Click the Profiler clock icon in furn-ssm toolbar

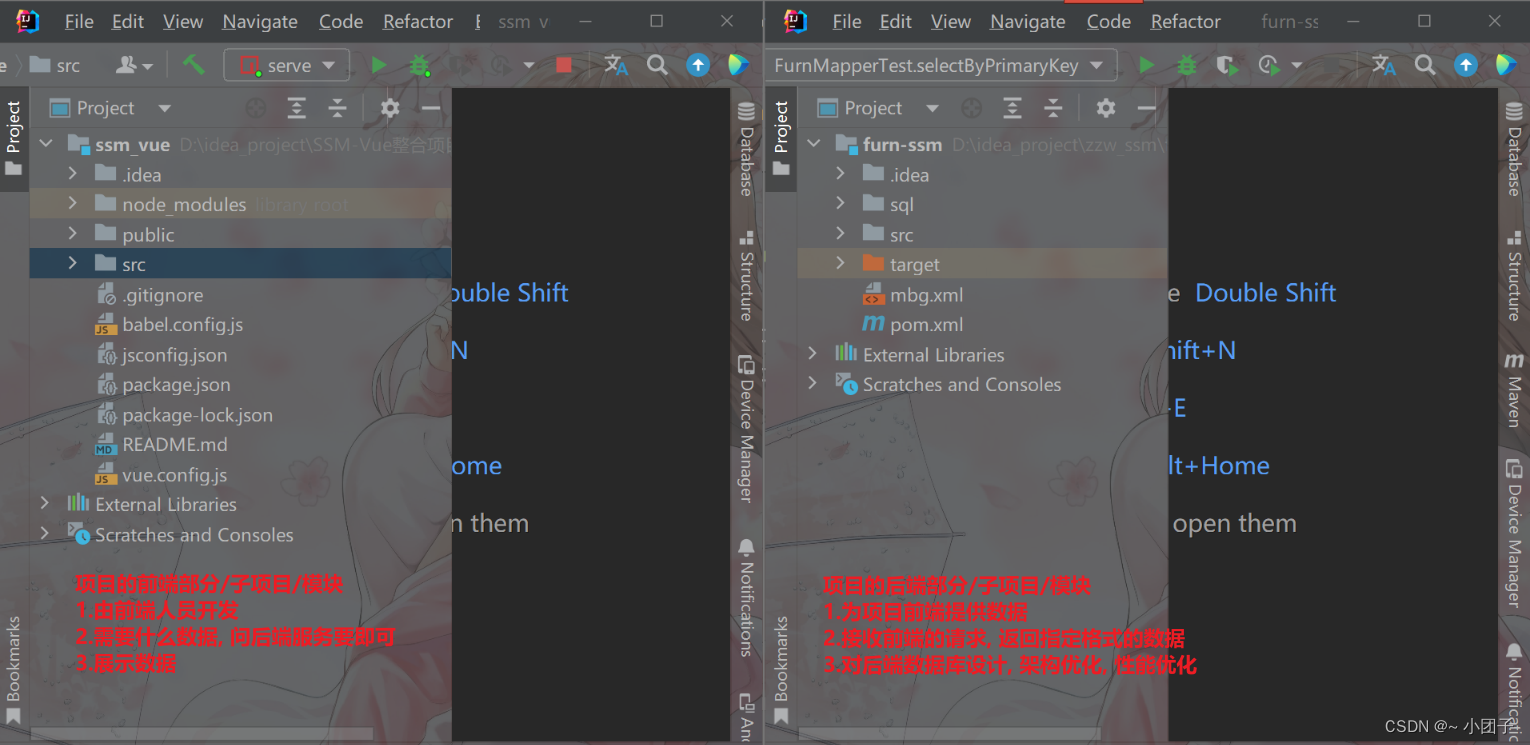tap(1268, 65)
